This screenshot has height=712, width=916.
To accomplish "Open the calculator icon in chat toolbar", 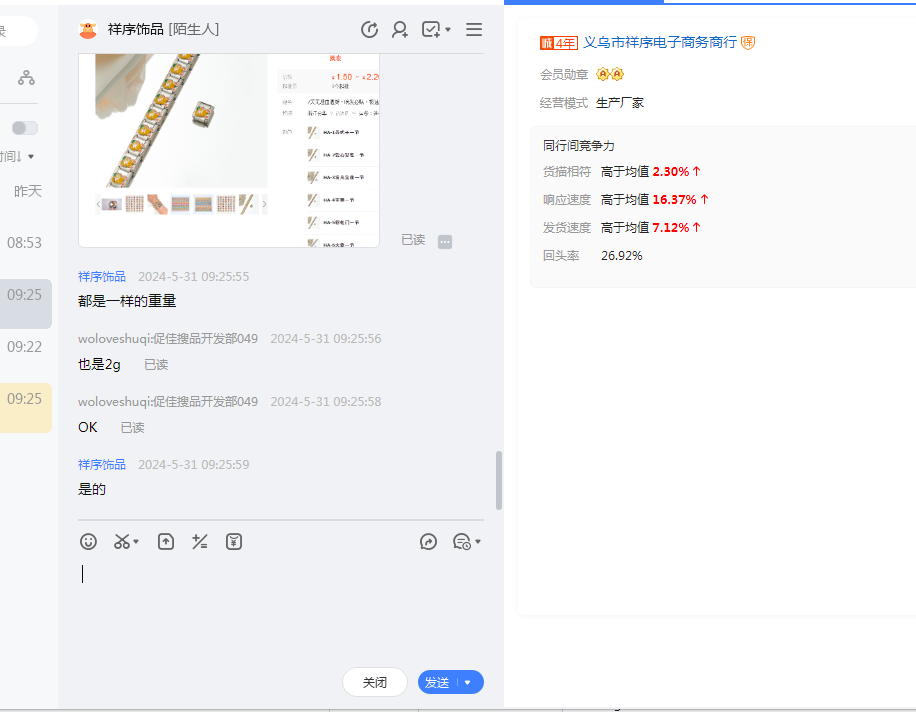I will [200, 542].
